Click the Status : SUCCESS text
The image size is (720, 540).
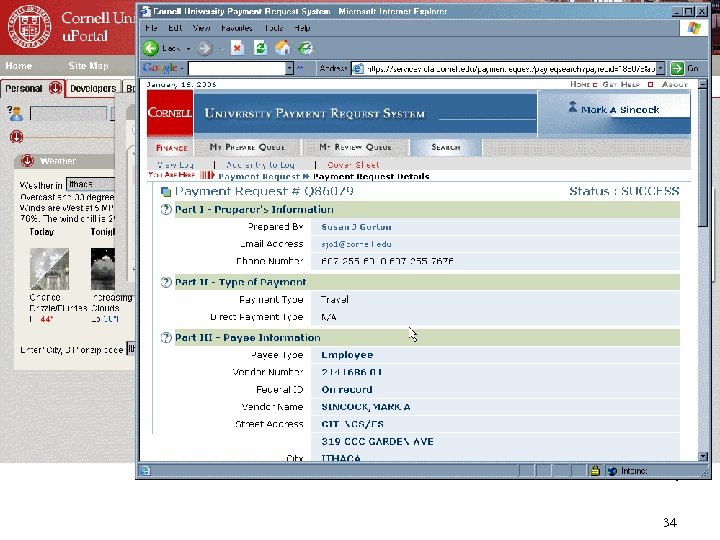[x=624, y=191]
